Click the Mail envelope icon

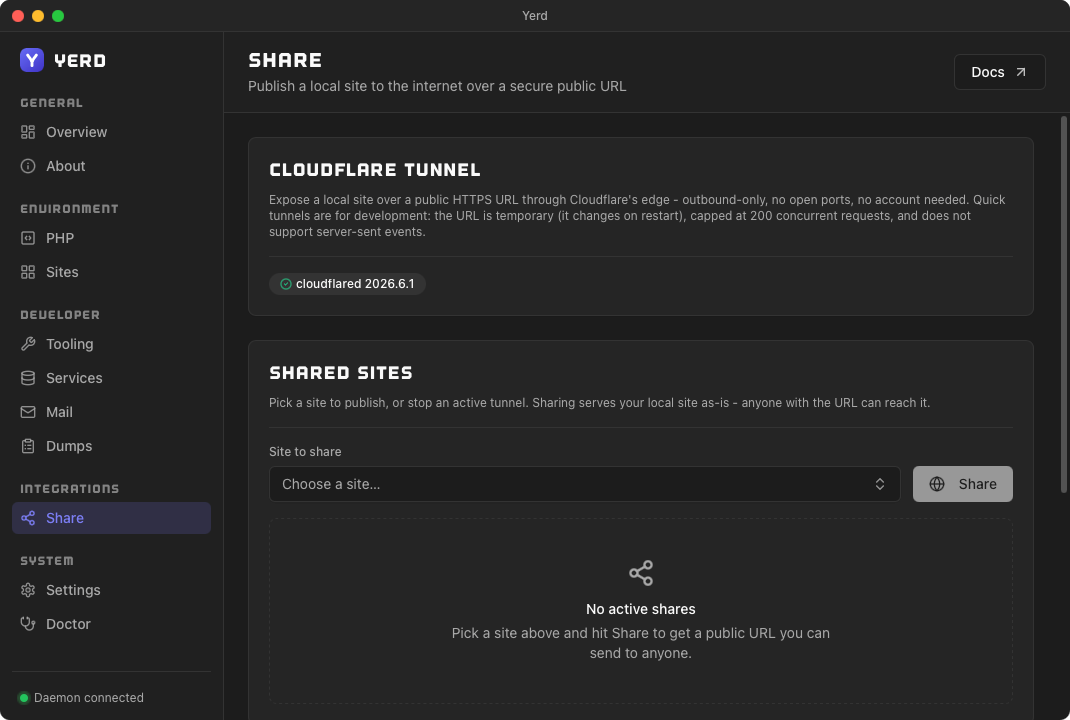(x=28, y=412)
